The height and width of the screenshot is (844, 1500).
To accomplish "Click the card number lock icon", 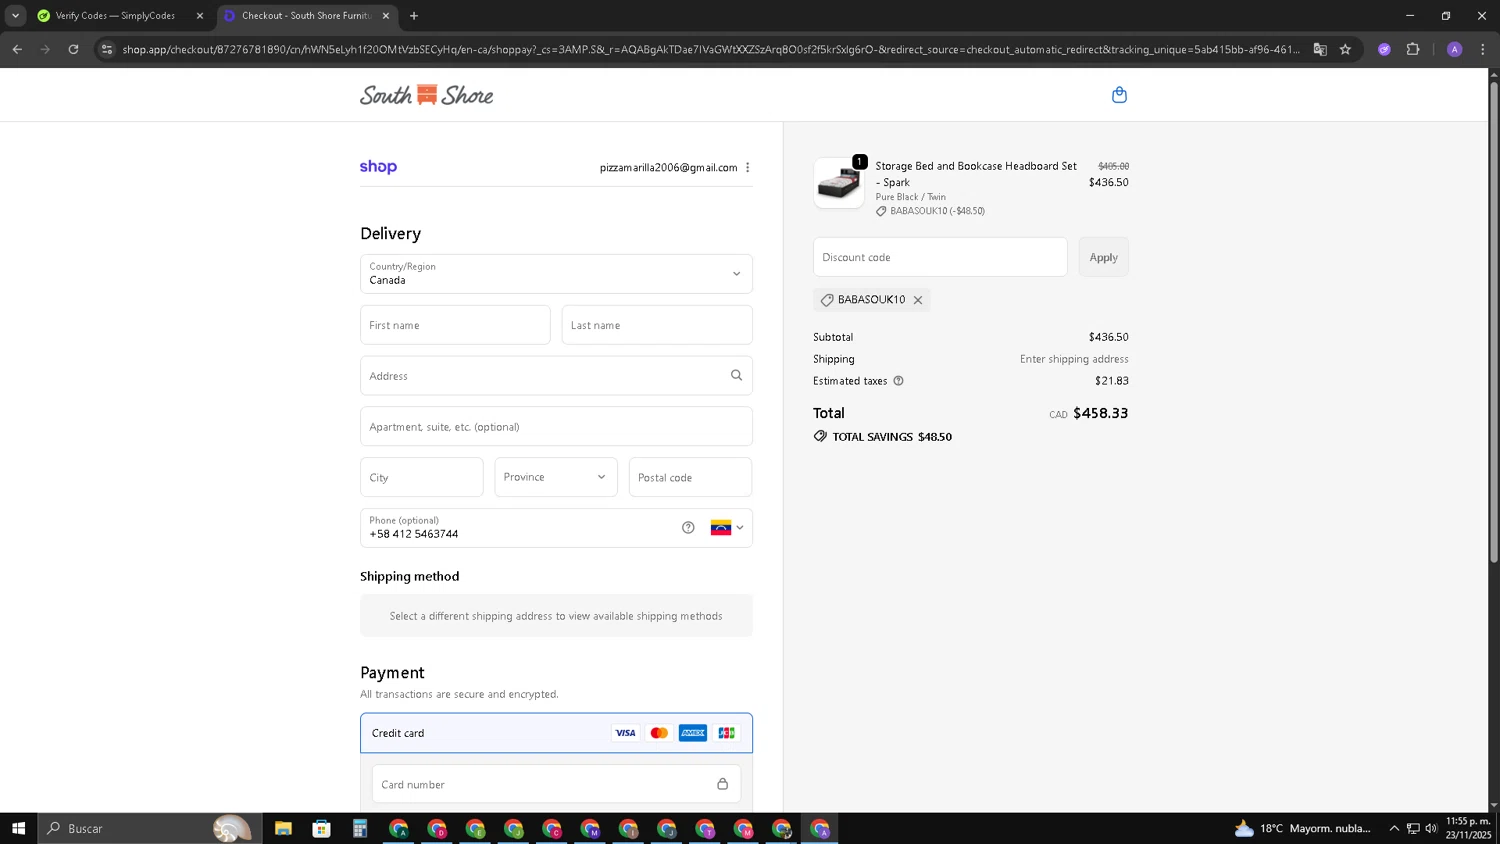I will click(x=722, y=784).
